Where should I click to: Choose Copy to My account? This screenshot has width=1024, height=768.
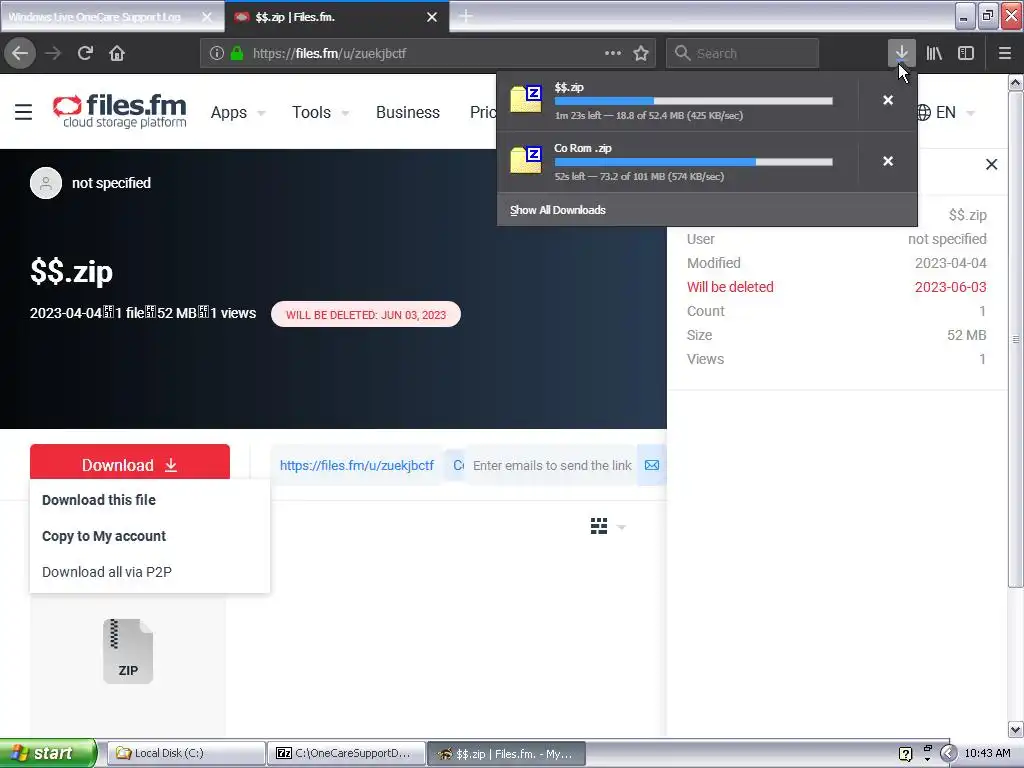tap(104, 536)
